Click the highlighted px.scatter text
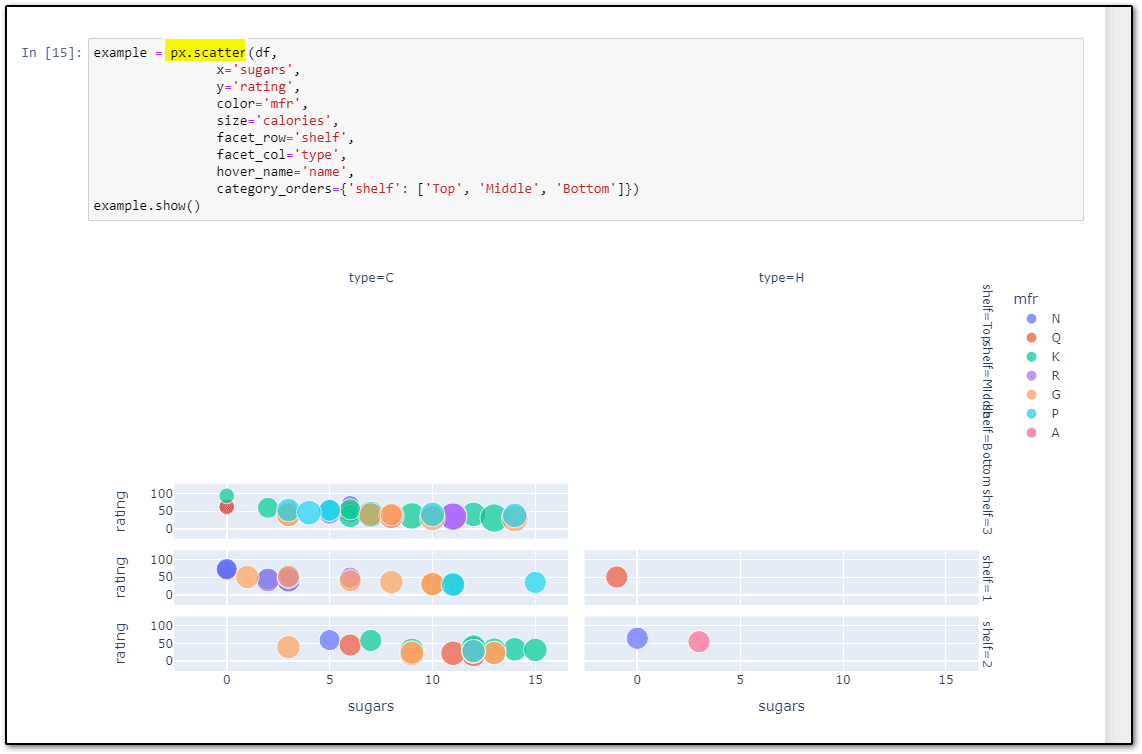Screen dimensions: 1142x754 pyautogui.click(x=205, y=50)
